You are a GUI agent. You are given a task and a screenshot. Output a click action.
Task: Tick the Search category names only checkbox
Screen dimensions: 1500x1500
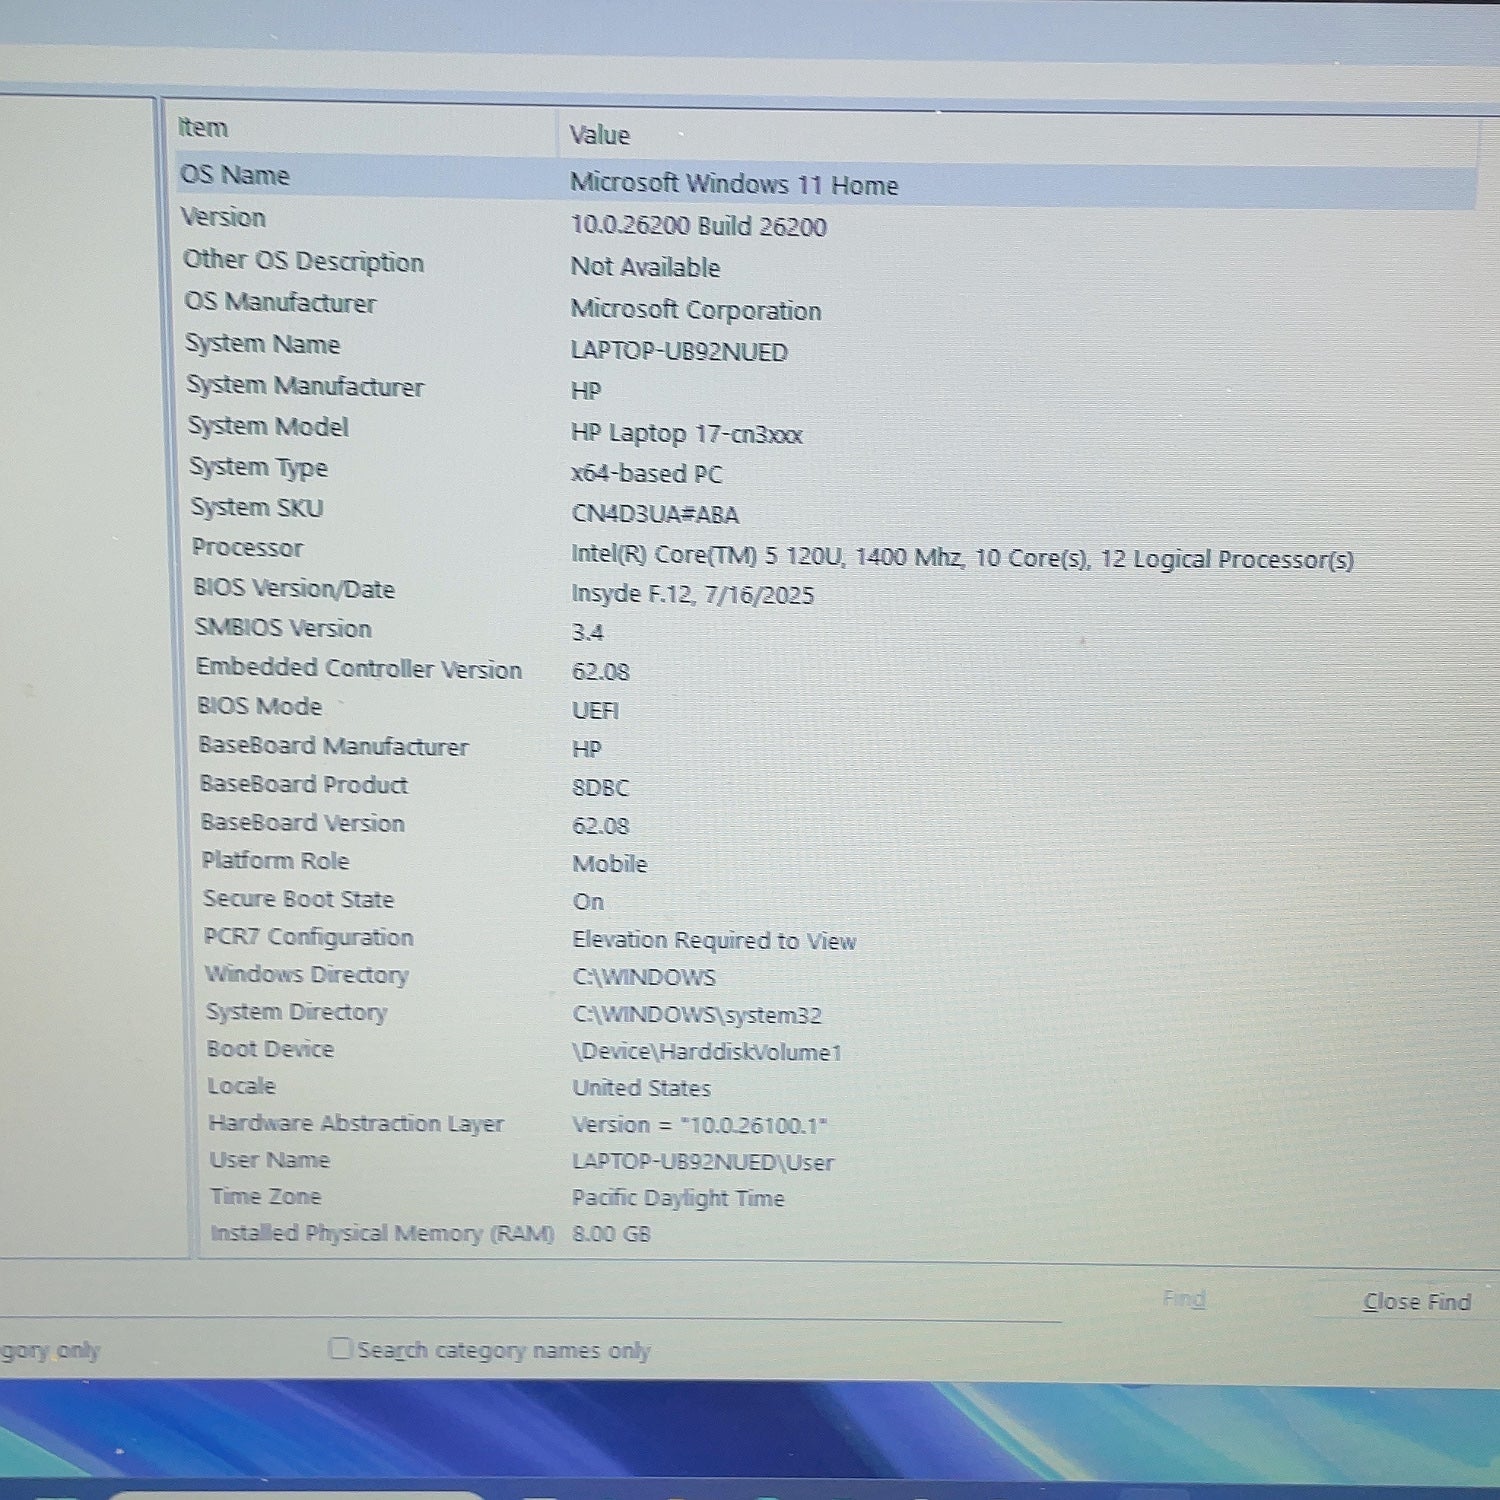[340, 1349]
